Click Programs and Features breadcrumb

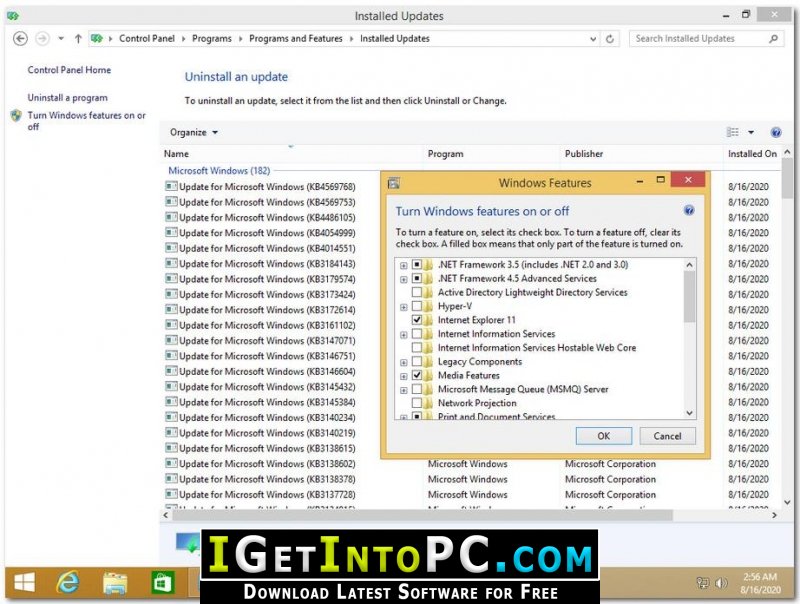coord(296,39)
